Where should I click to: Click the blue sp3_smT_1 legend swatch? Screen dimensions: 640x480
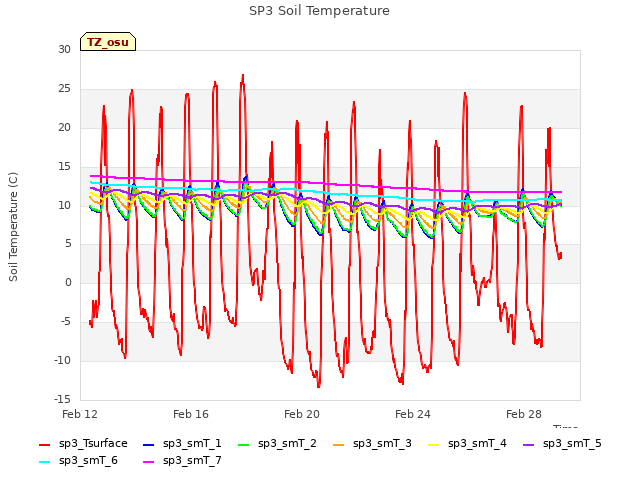(x=149, y=444)
